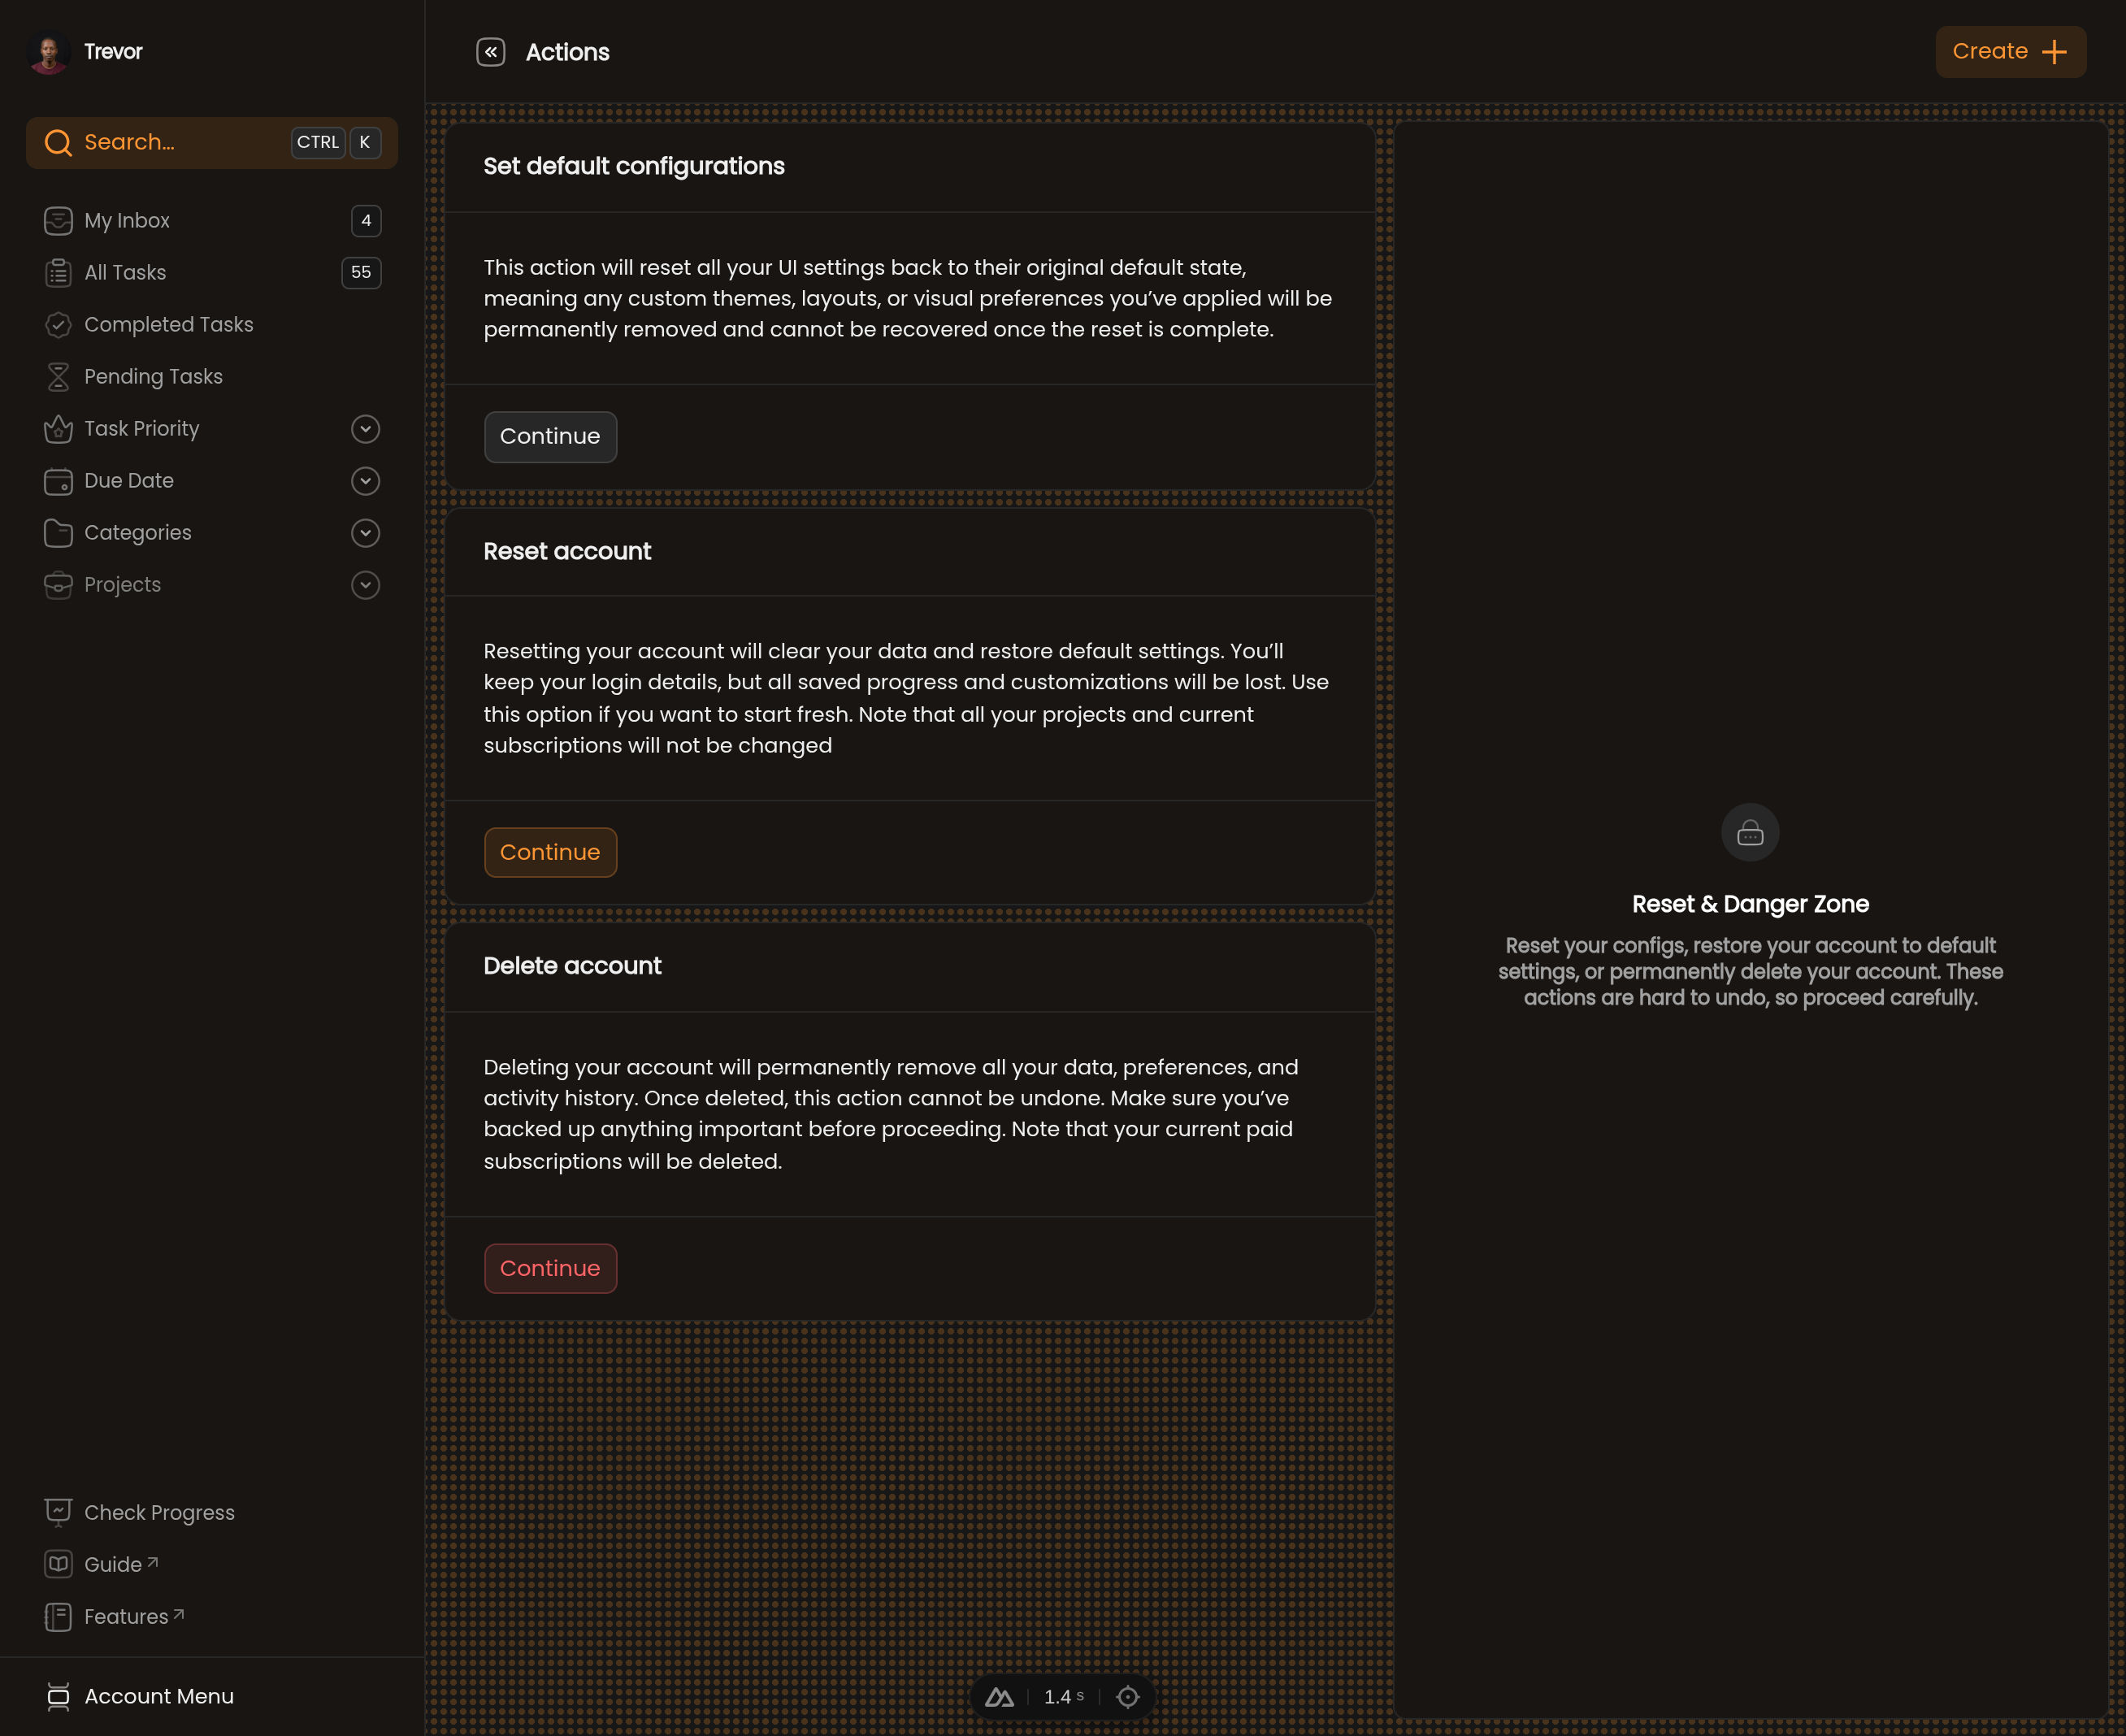2126x1736 pixels.
Task: Click the crosshair inspector icon in devtools bar
Action: tap(1128, 1697)
